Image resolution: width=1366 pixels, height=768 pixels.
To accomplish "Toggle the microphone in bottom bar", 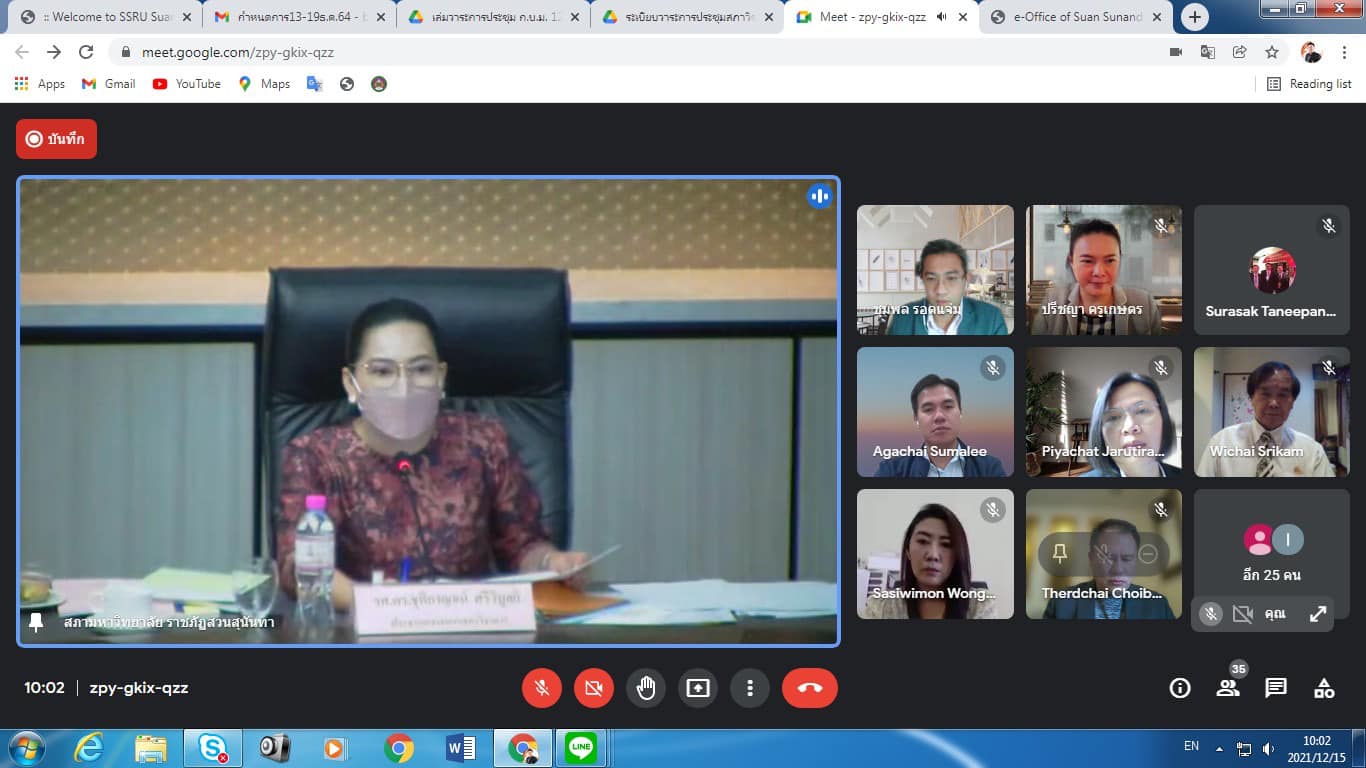I will click(542, 688).
